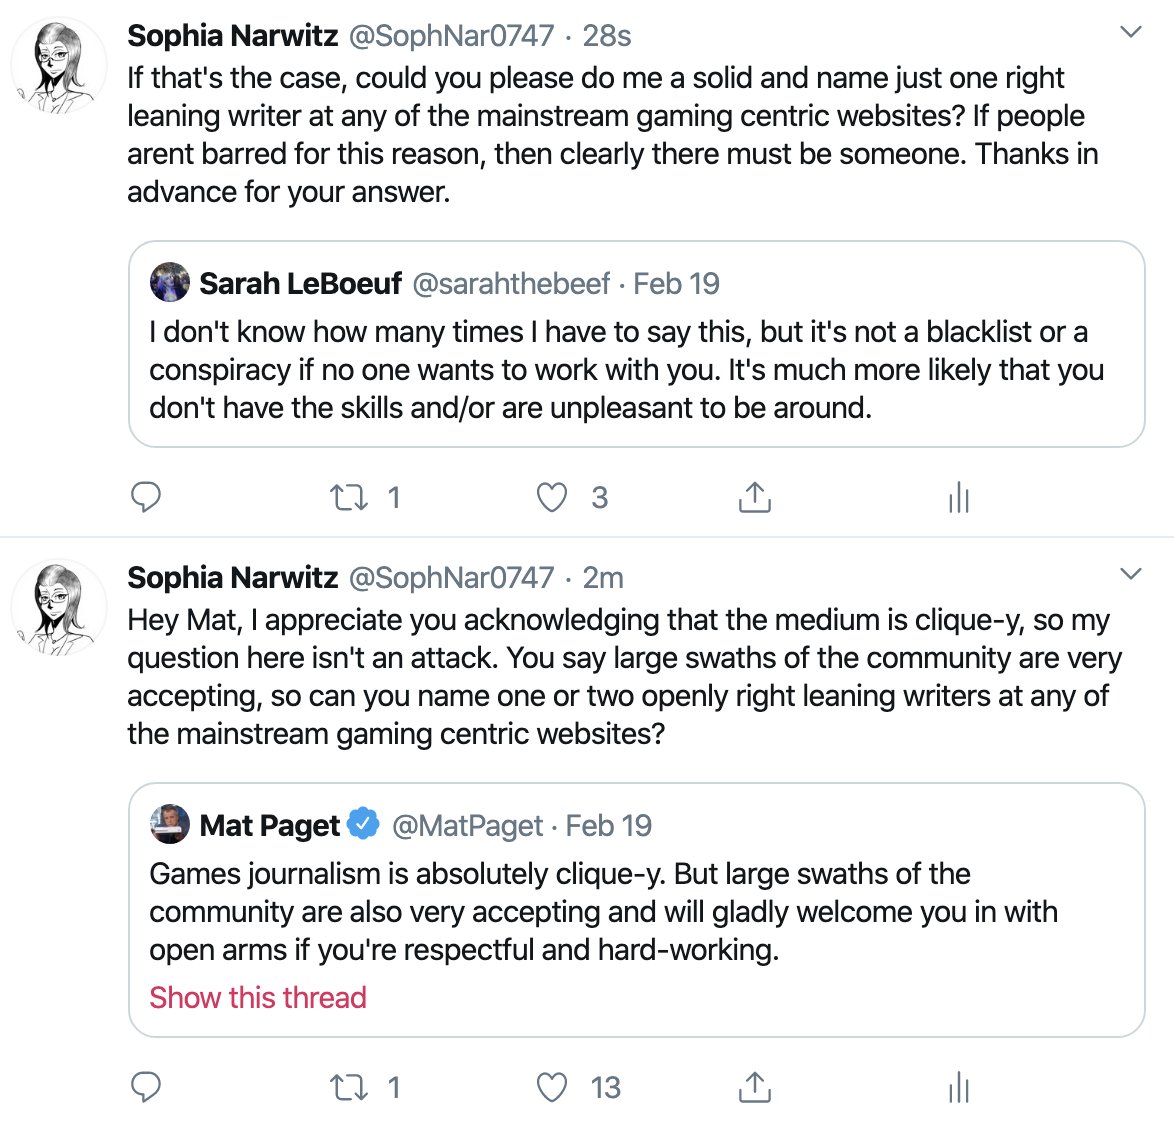Like the tweet with 13 likes
Image resolution: width=1174 pixels, height=1126 pixels.
click(552, 1087)
